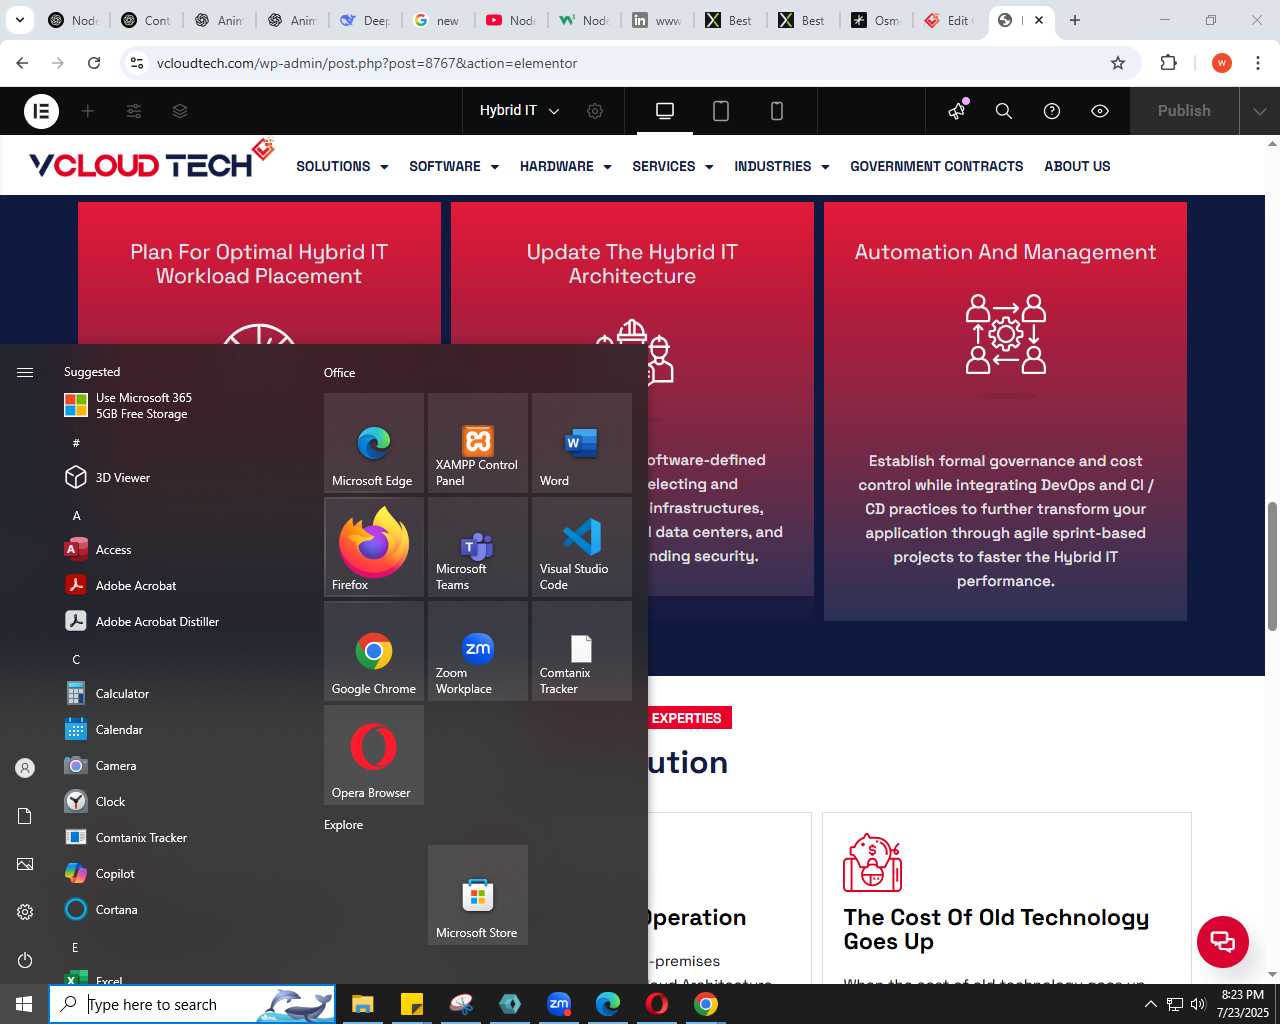Open Sticky Notes from taskbar

(411, 1004)
